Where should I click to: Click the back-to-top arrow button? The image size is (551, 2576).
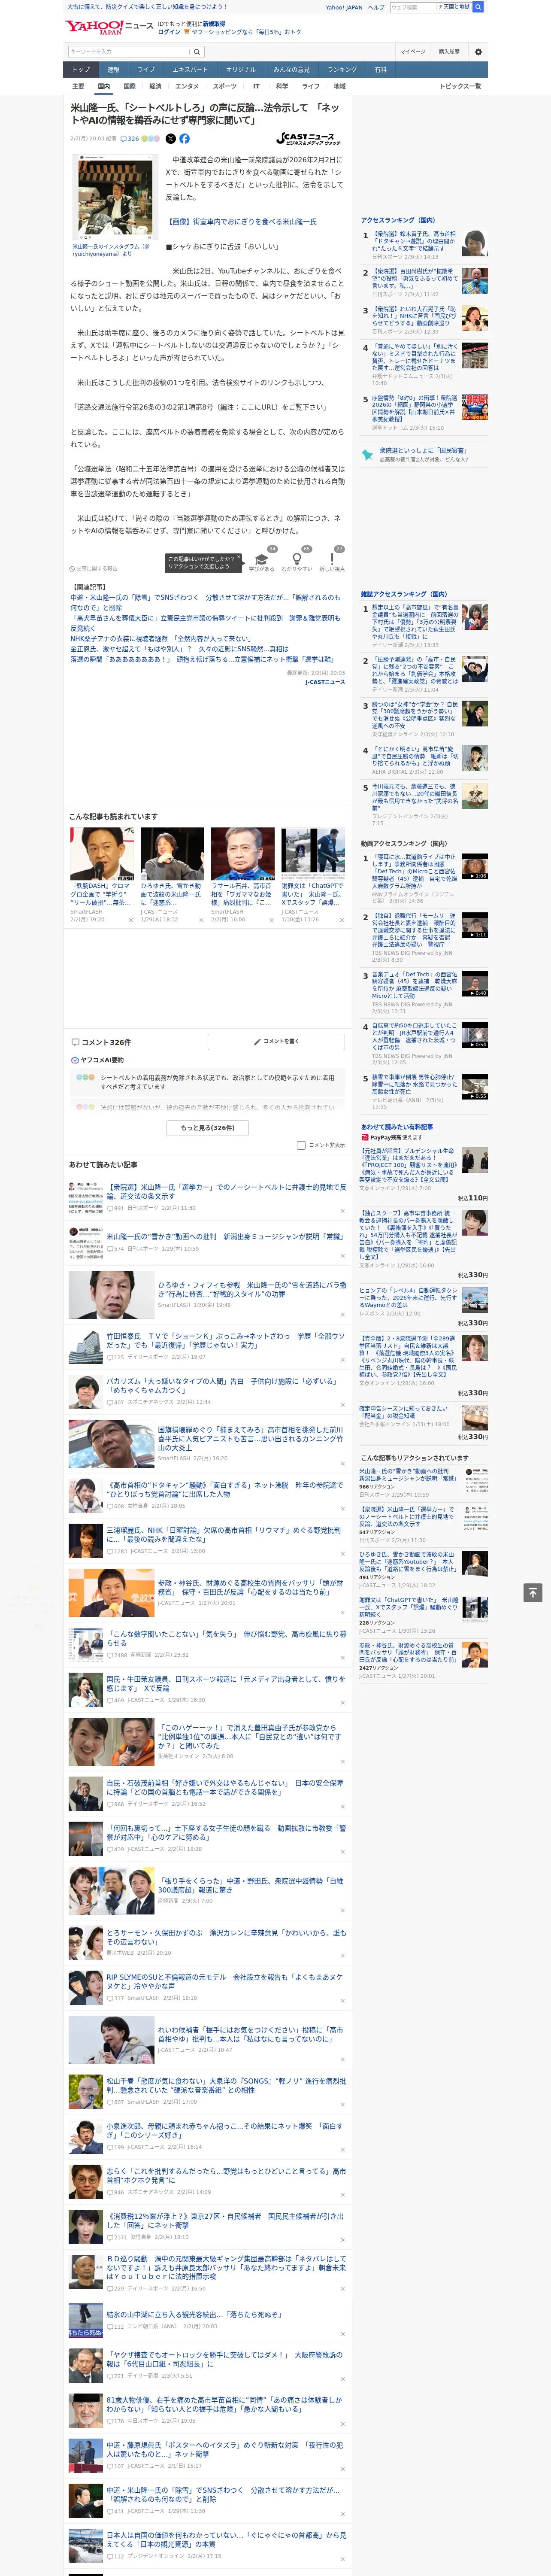[x=533, y=1592]
